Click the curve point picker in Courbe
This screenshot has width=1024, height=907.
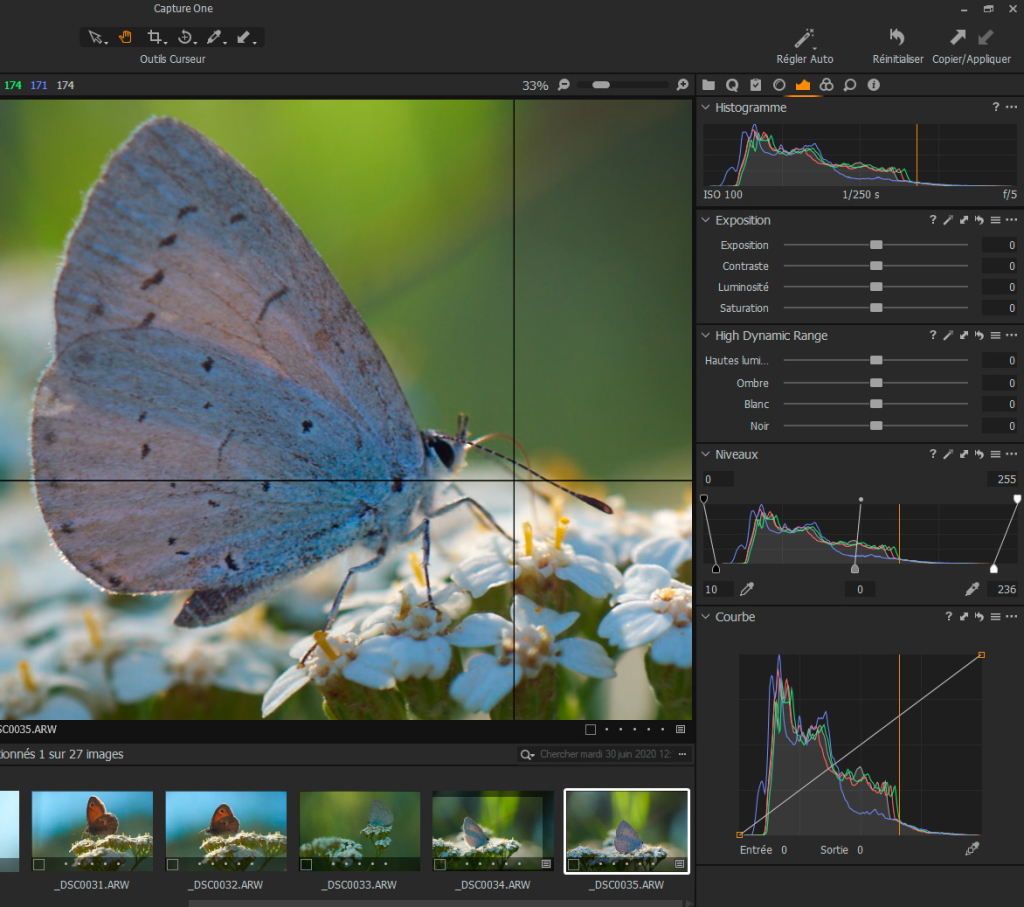pyautogui.click(x=972, y=849)
